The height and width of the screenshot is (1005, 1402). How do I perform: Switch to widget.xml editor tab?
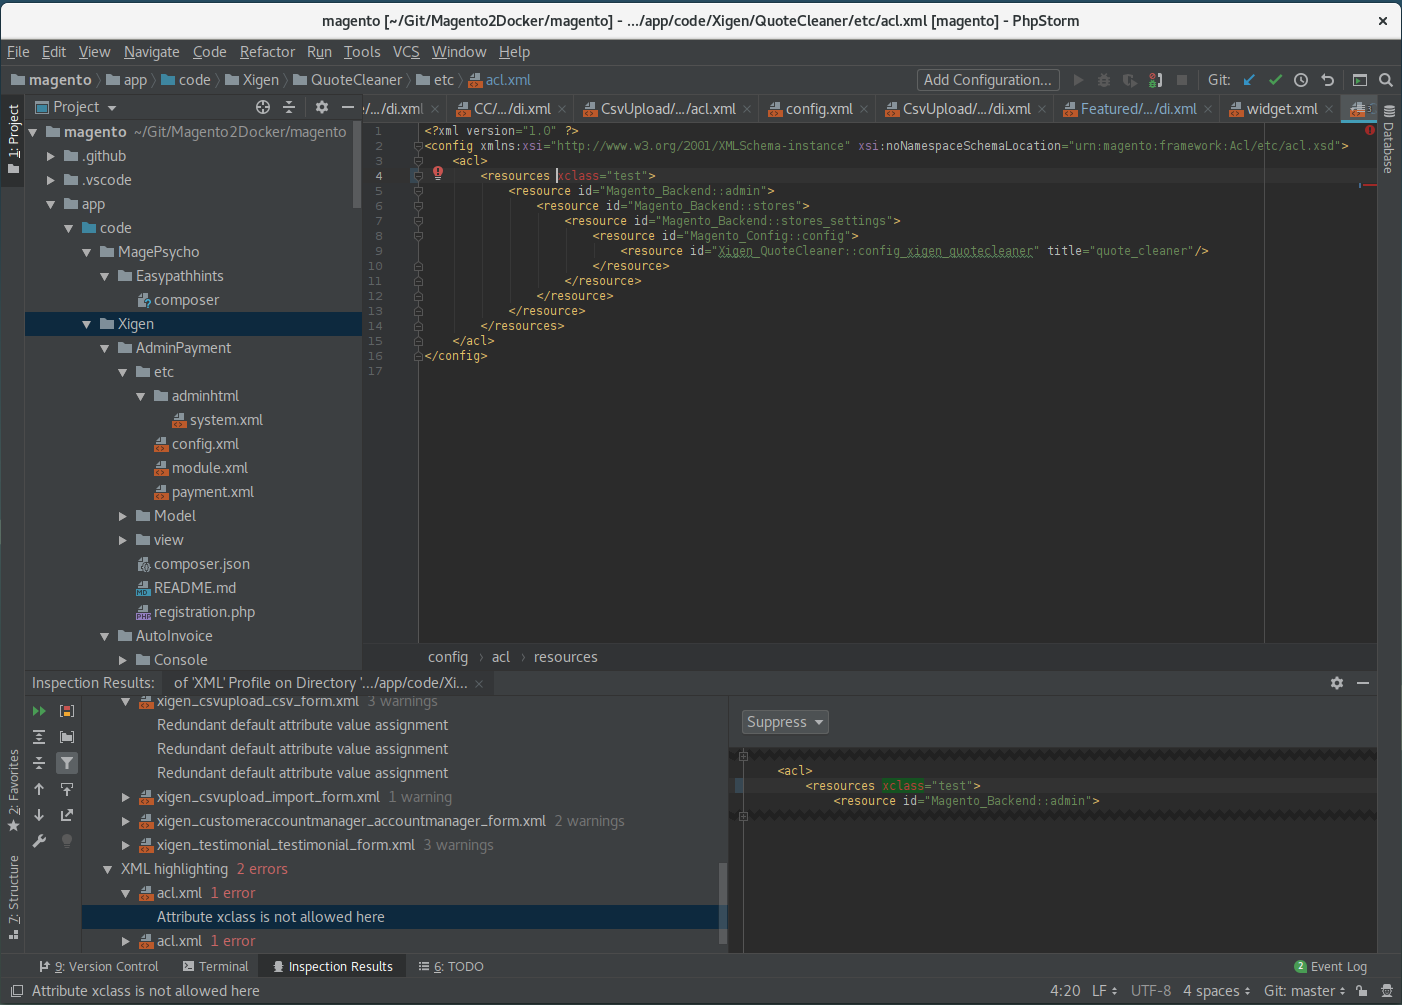coord(1281,109)
